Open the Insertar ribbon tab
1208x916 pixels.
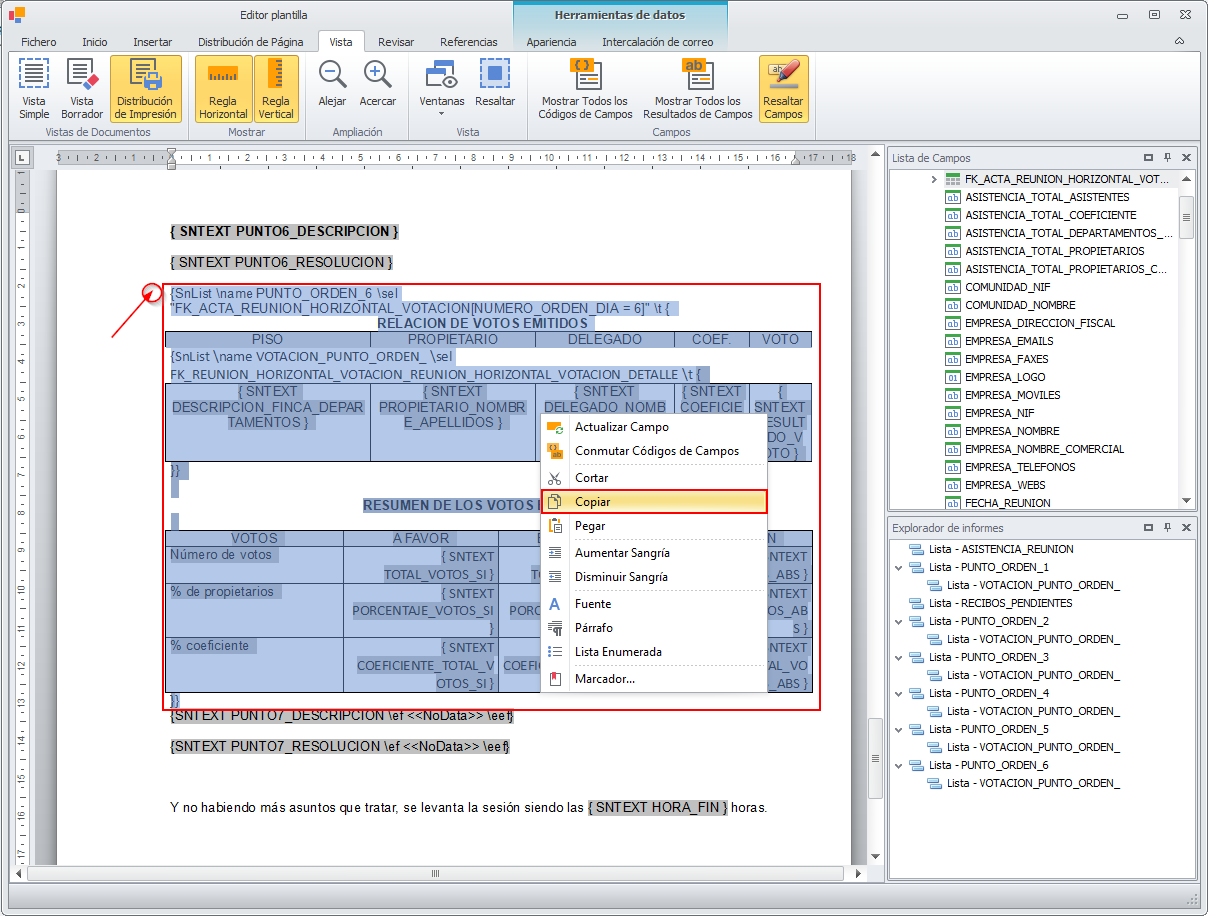(152, 42)
